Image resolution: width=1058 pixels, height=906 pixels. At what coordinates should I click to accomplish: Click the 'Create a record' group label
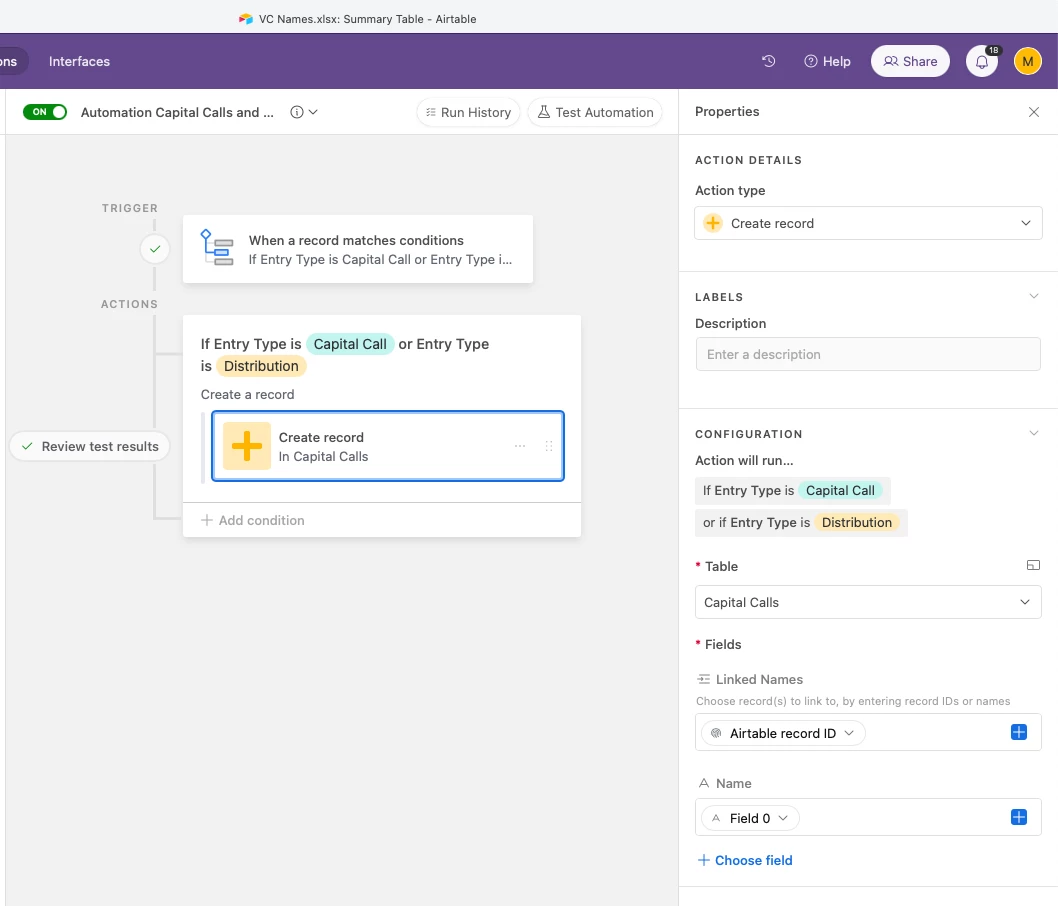pos(247,395)
